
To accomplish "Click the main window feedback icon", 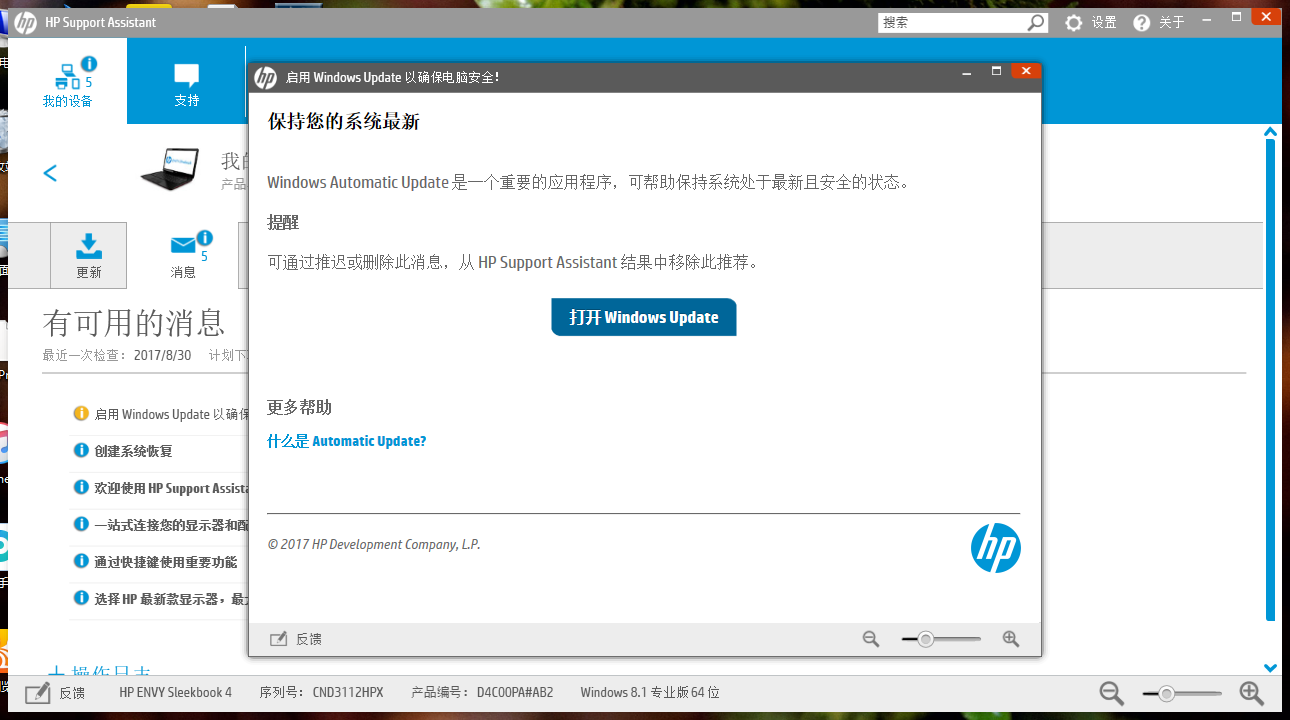I will (38, 692).
